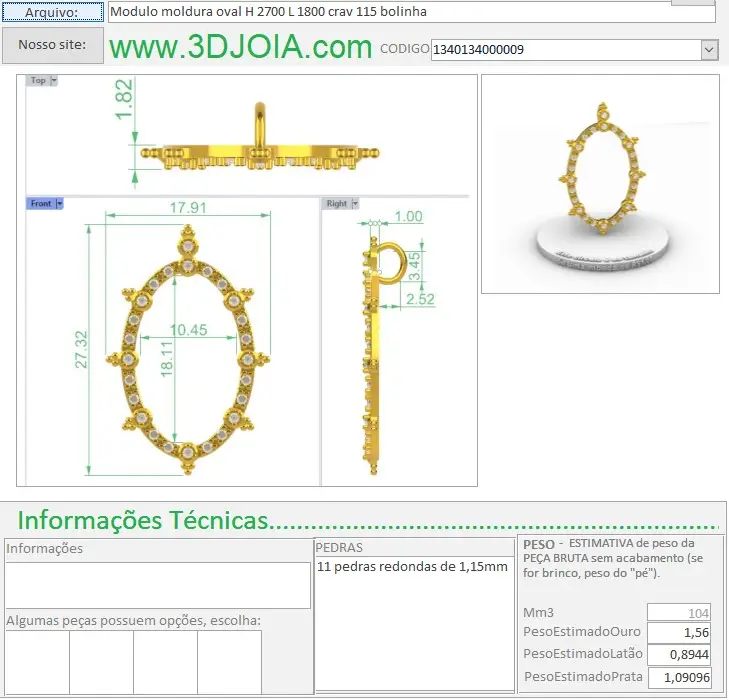The image size is (729, 700).
Task: Click the Nosso site button
Action: coord(53,45)
